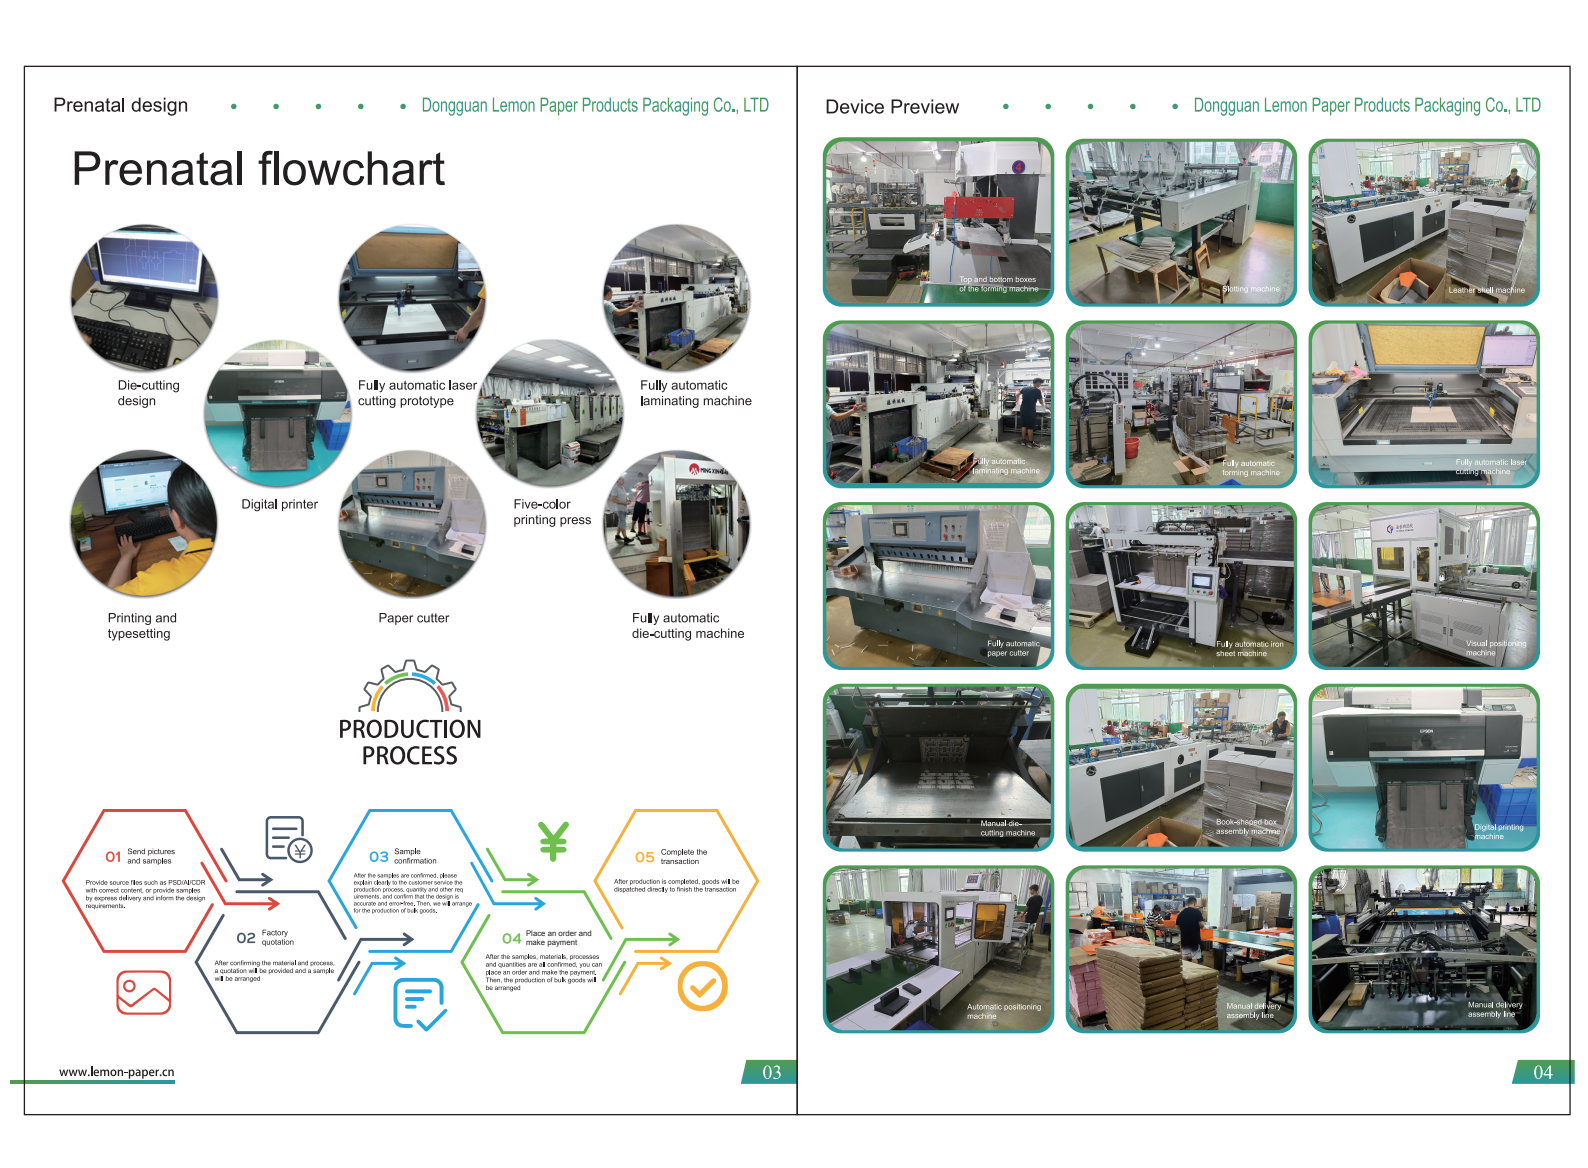Open the www.lemon-paper.cn website link
1588x1168 pixels.
click(x=116, y=1072)
